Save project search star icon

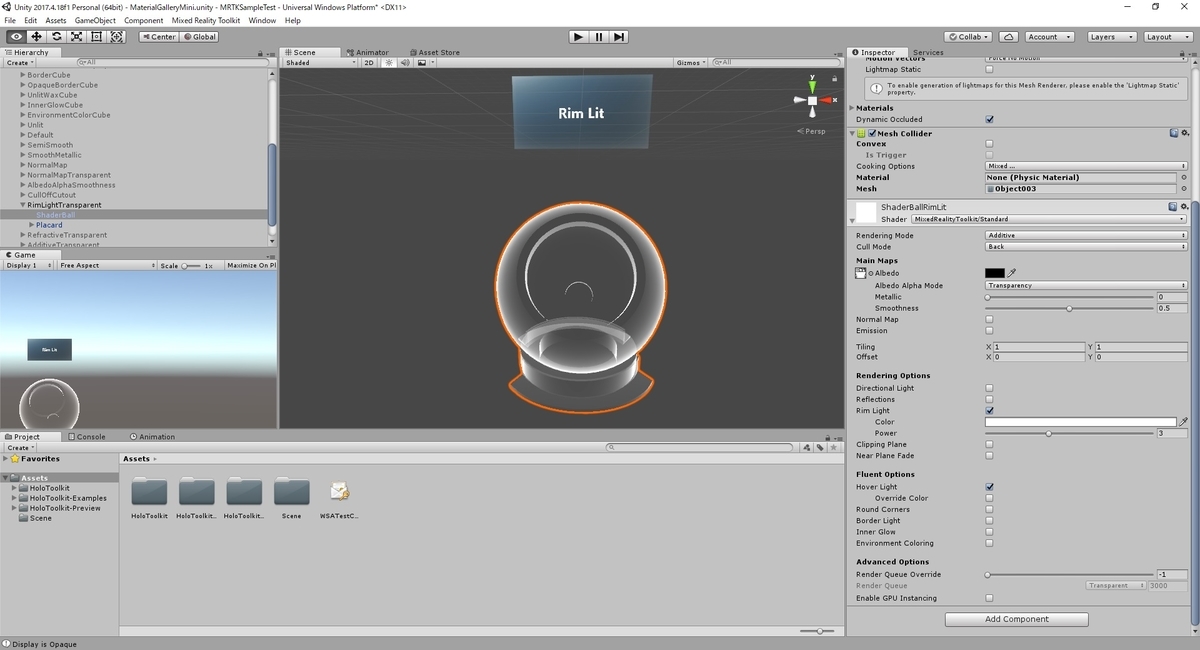tap(833, 448)
